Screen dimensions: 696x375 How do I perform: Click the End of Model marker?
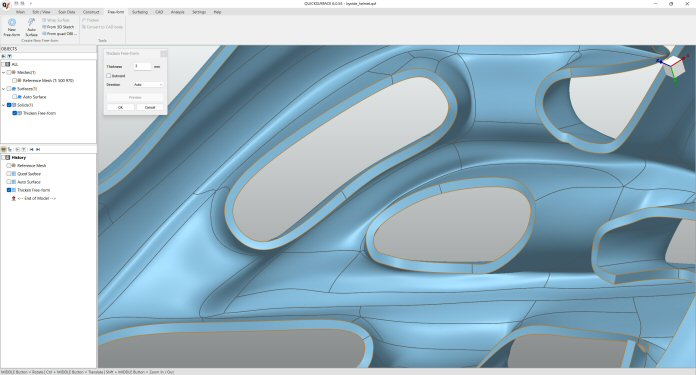(37, 198)
